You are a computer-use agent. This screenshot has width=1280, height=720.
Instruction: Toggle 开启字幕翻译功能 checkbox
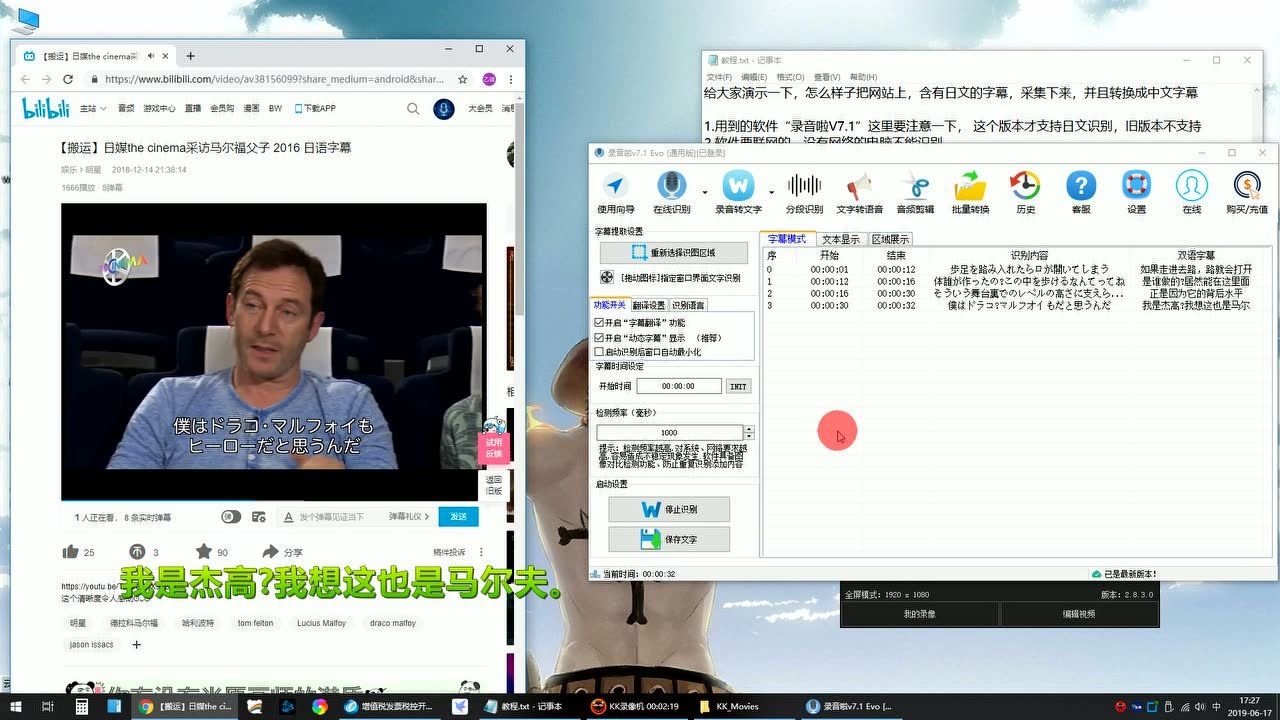599,323
